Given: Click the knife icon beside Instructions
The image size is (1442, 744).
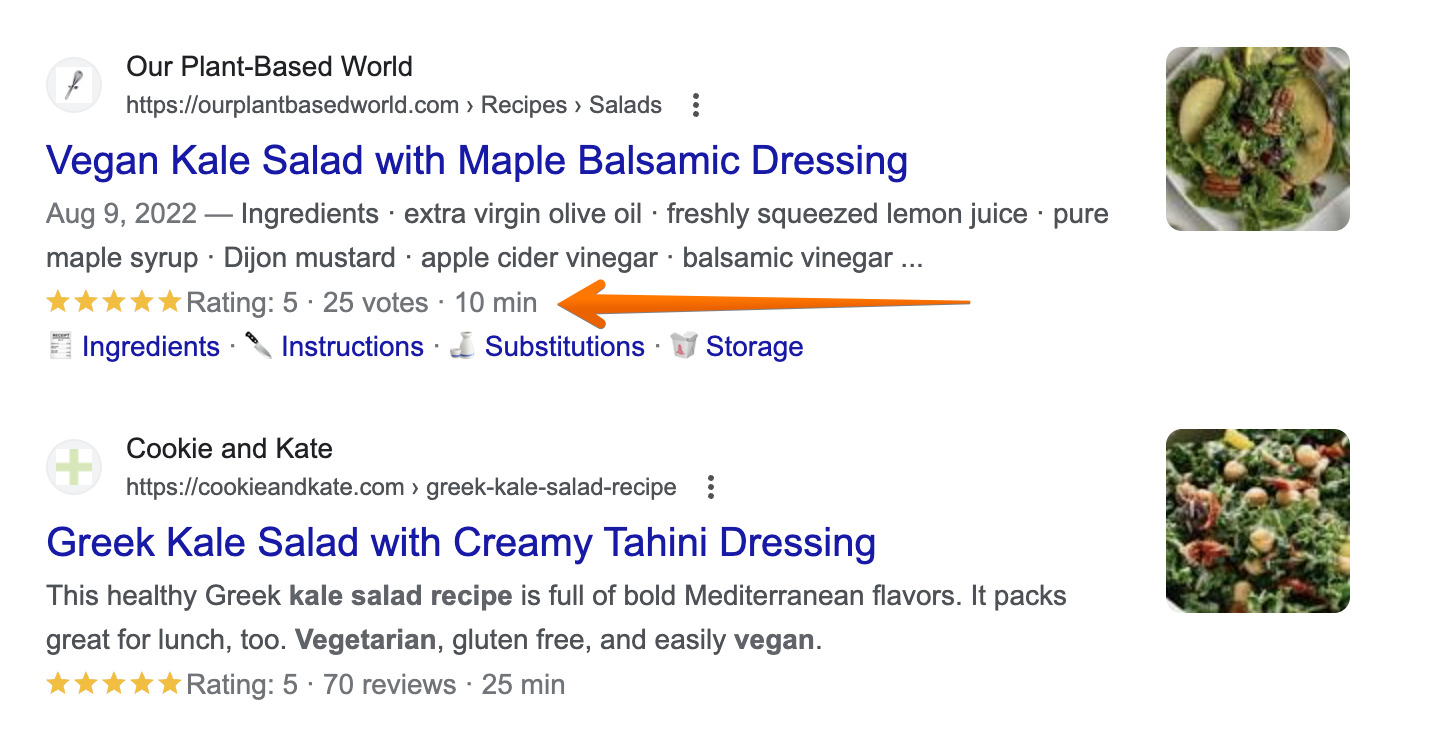Looking at the screenshot, I should 259,346.
